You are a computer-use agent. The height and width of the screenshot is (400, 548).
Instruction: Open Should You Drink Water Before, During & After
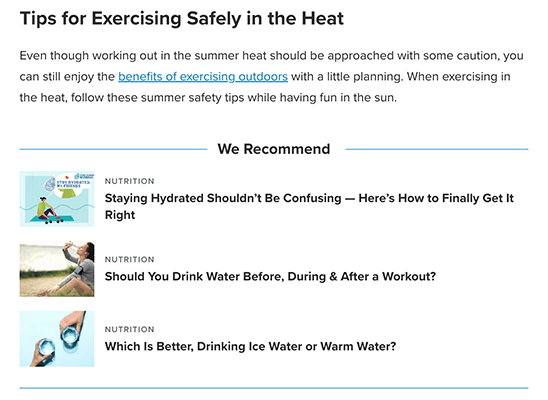click(x=270, y=276)
